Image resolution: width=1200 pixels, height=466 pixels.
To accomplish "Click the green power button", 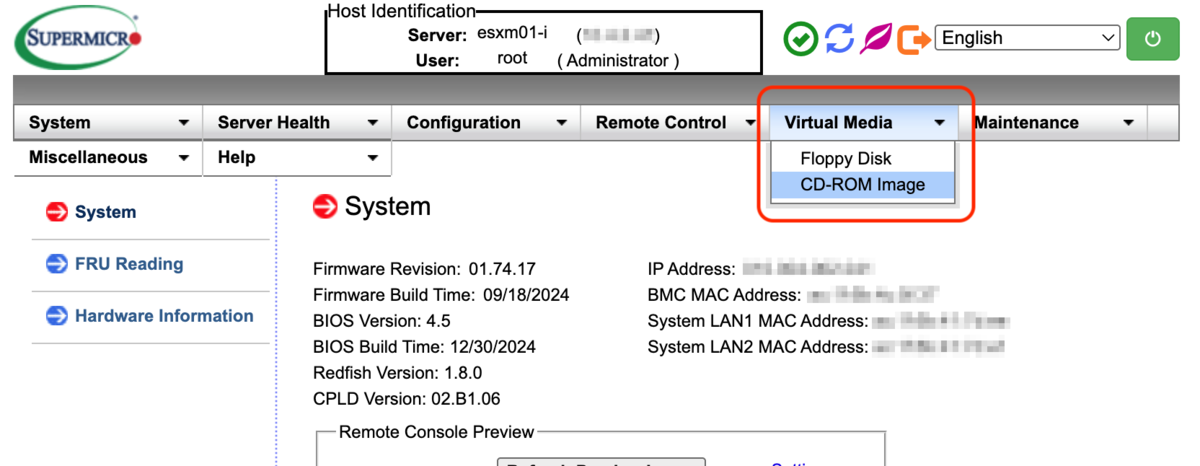I will click(x=1152, y=39).
